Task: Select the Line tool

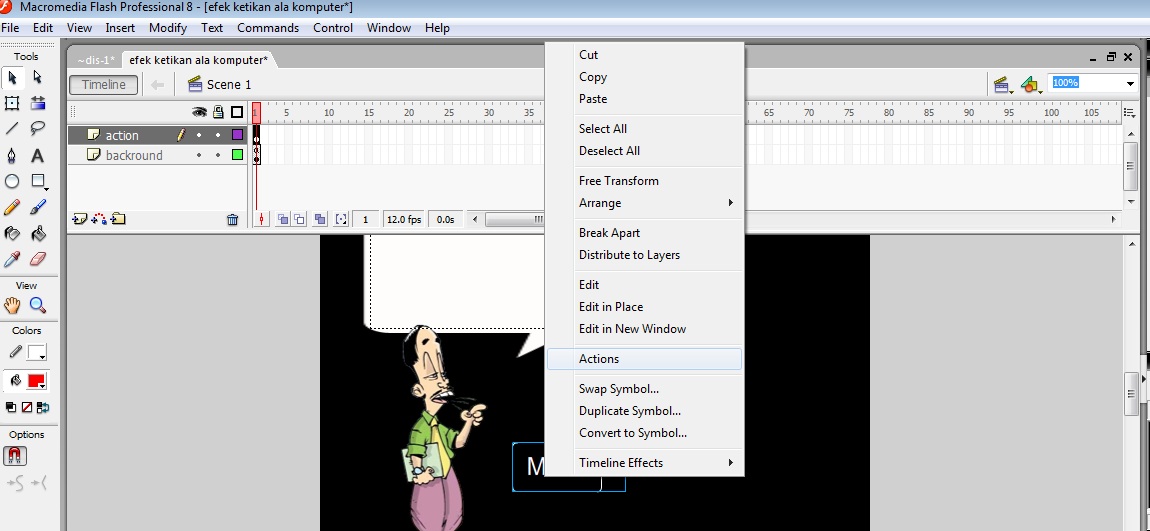Action: click(12, 129)
